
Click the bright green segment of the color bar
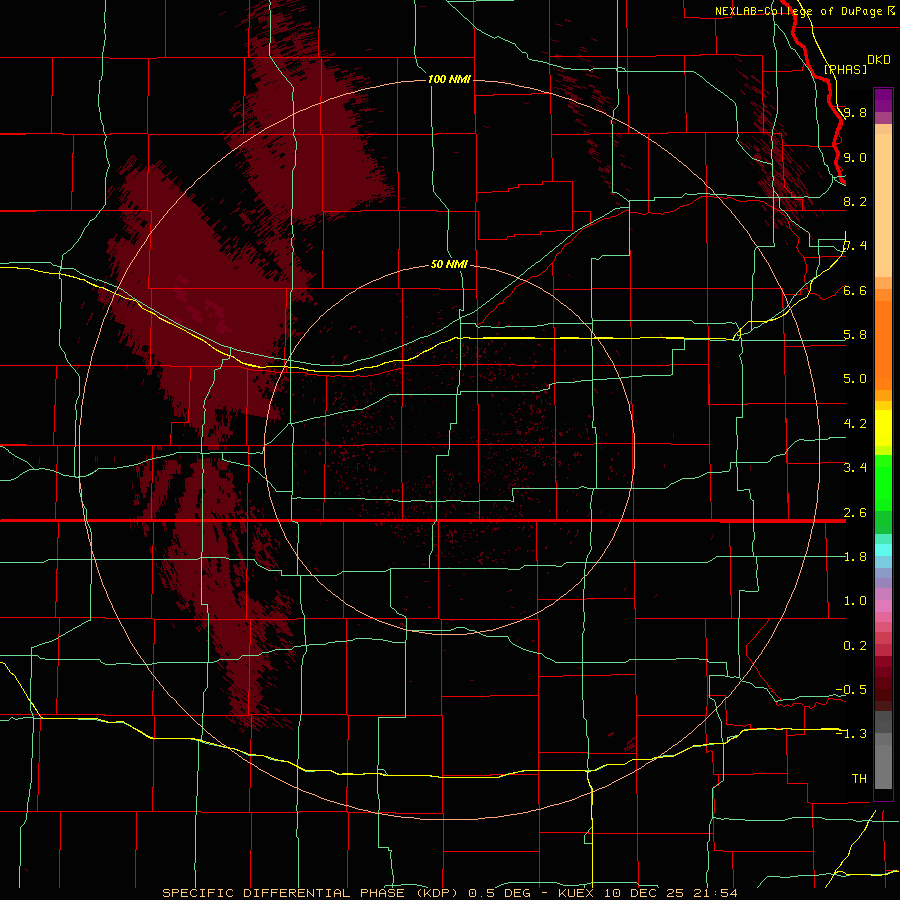click(x=883, y=482)
